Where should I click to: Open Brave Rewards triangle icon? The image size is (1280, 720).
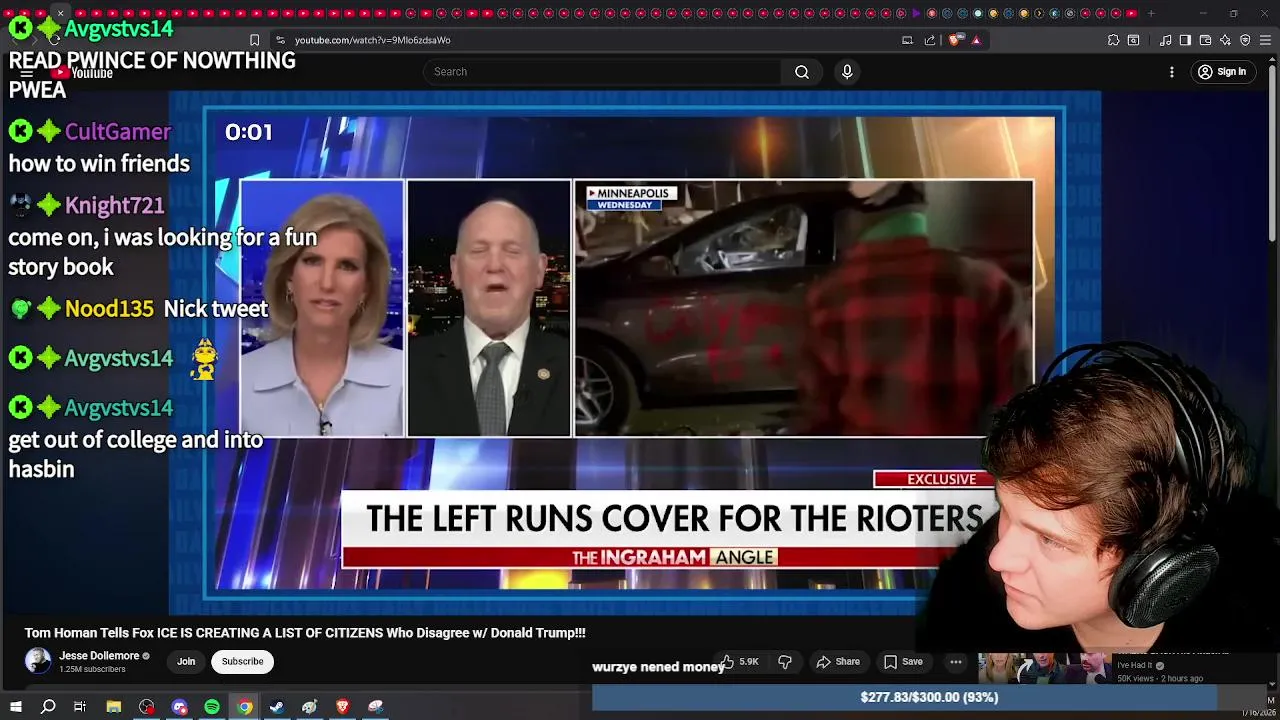pyautogui.click(x=976, y=40)
